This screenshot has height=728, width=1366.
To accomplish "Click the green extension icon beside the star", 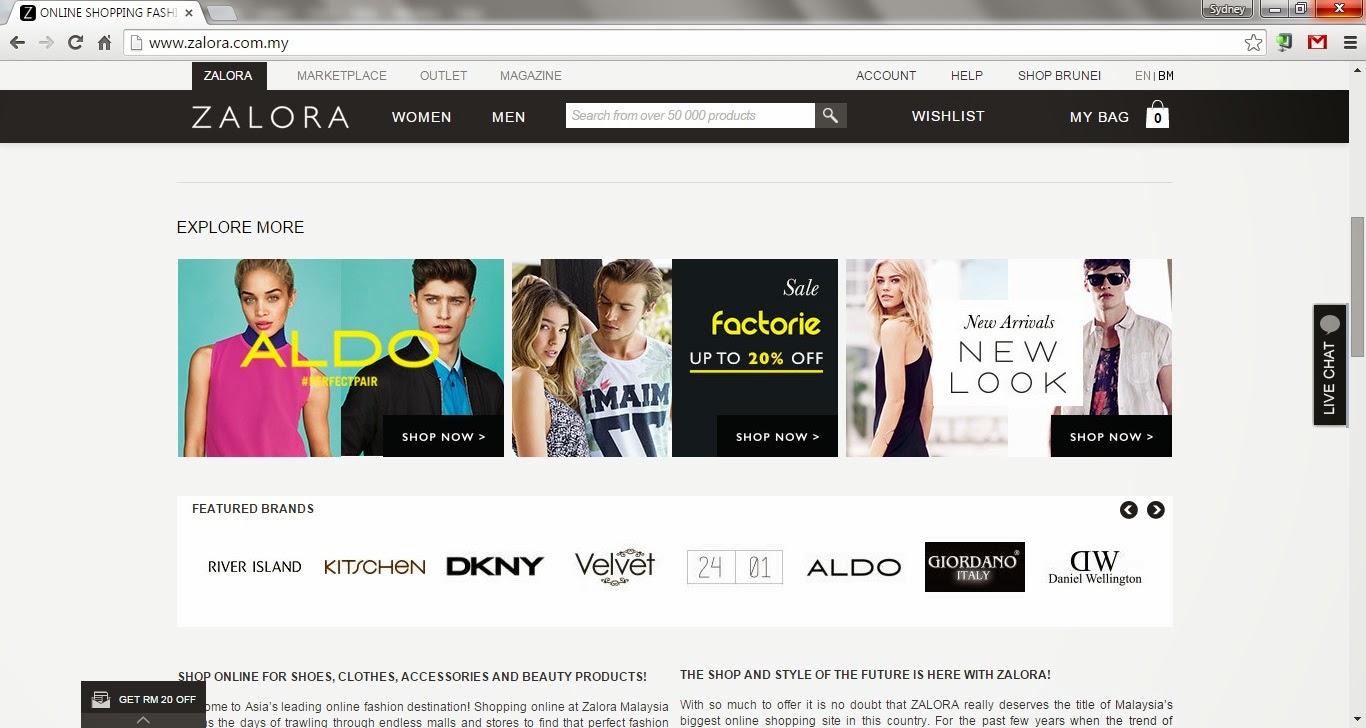I will pos(1286,42).
